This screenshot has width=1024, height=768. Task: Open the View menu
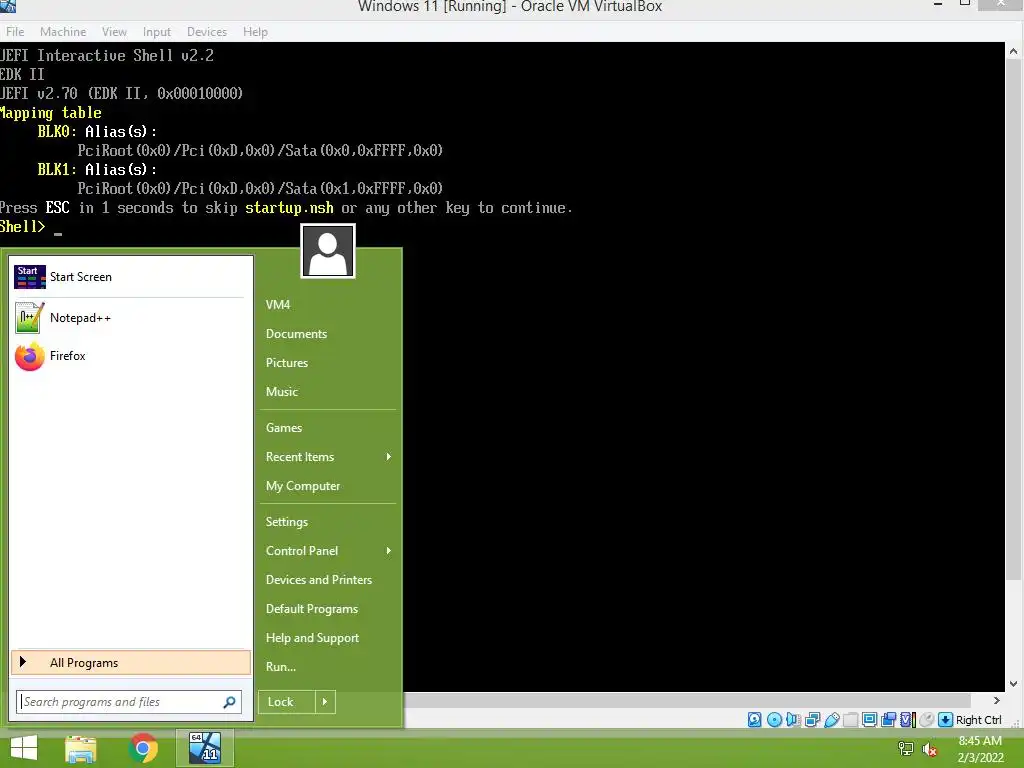pyautogui.click(x=114, y=31)
